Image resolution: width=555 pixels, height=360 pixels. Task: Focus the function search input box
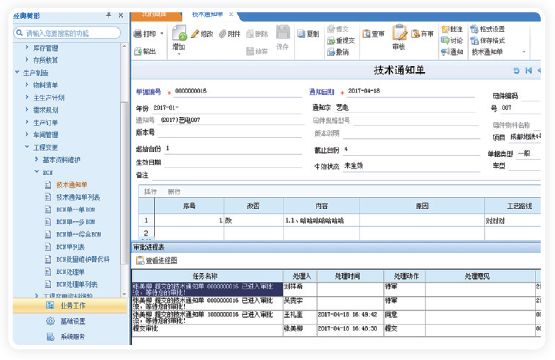click(x=67, y=33)
